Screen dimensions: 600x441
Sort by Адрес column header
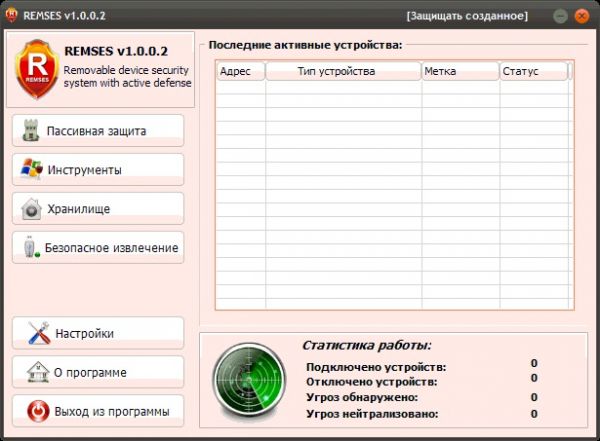pyautogui.click(x=241, y=71)
